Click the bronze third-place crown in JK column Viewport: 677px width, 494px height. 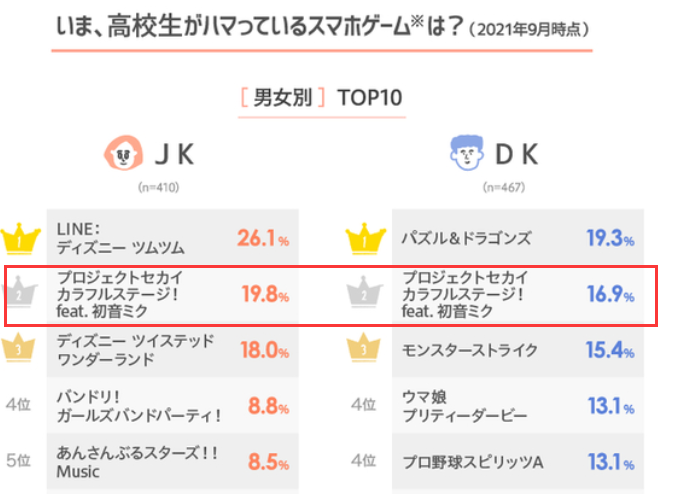pos(19,348)
